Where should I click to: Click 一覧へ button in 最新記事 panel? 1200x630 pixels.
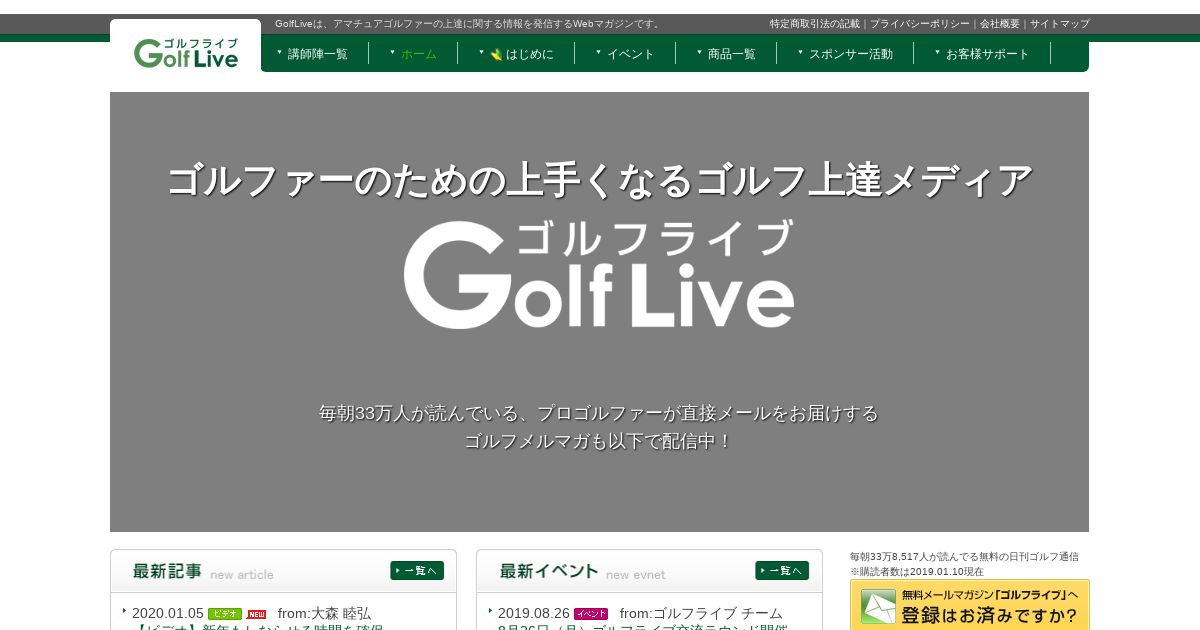[417, 571]
